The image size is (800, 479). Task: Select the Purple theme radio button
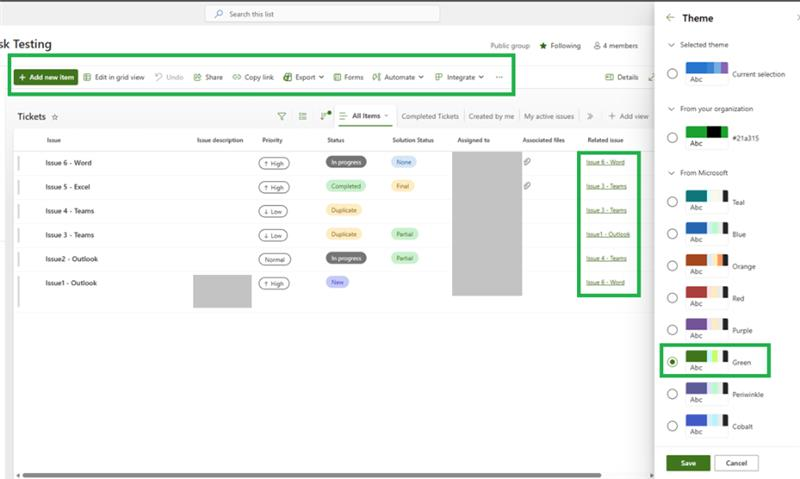click(672, 330)
